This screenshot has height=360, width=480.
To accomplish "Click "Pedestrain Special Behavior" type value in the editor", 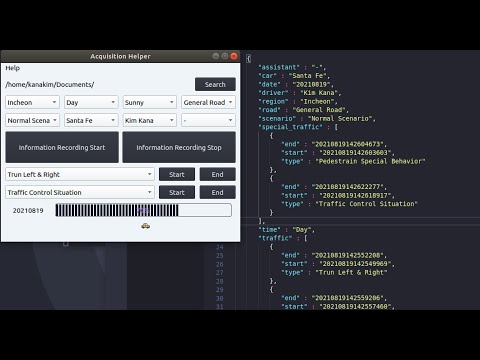I will (x=370, y=161).
